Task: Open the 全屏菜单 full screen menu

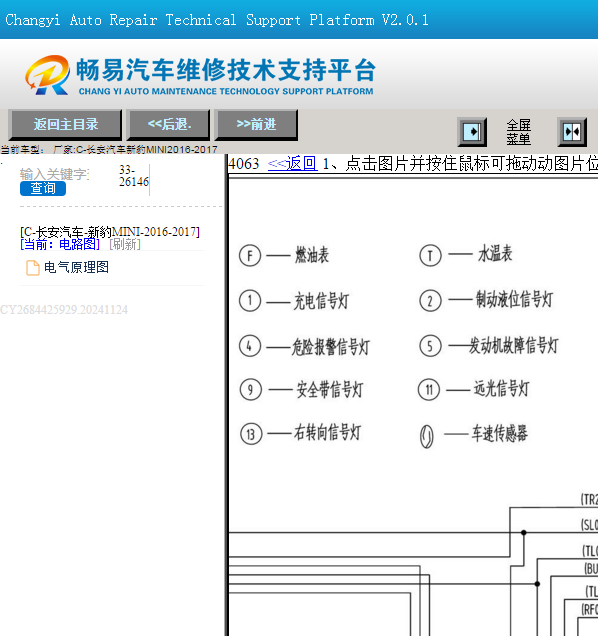Action: click(x=518, y=132)
